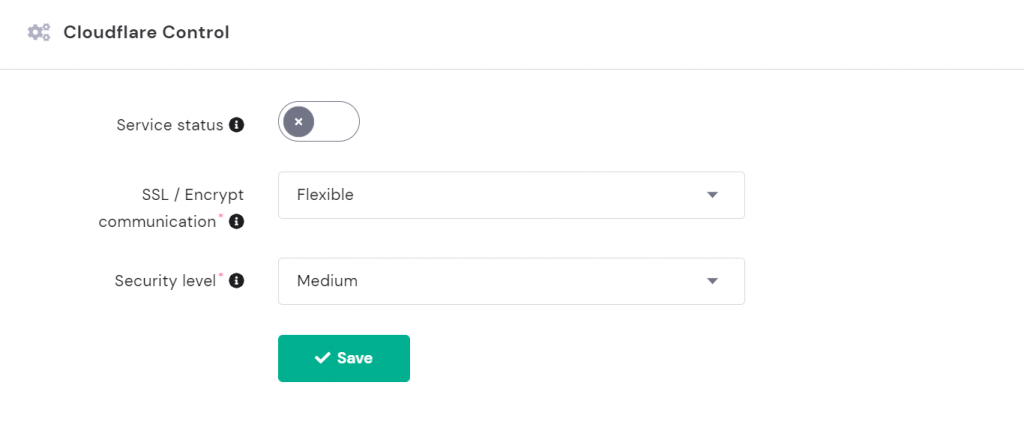Open the SSL dropdown showing Flexible
1024x433 pixels.
(510, 195)
